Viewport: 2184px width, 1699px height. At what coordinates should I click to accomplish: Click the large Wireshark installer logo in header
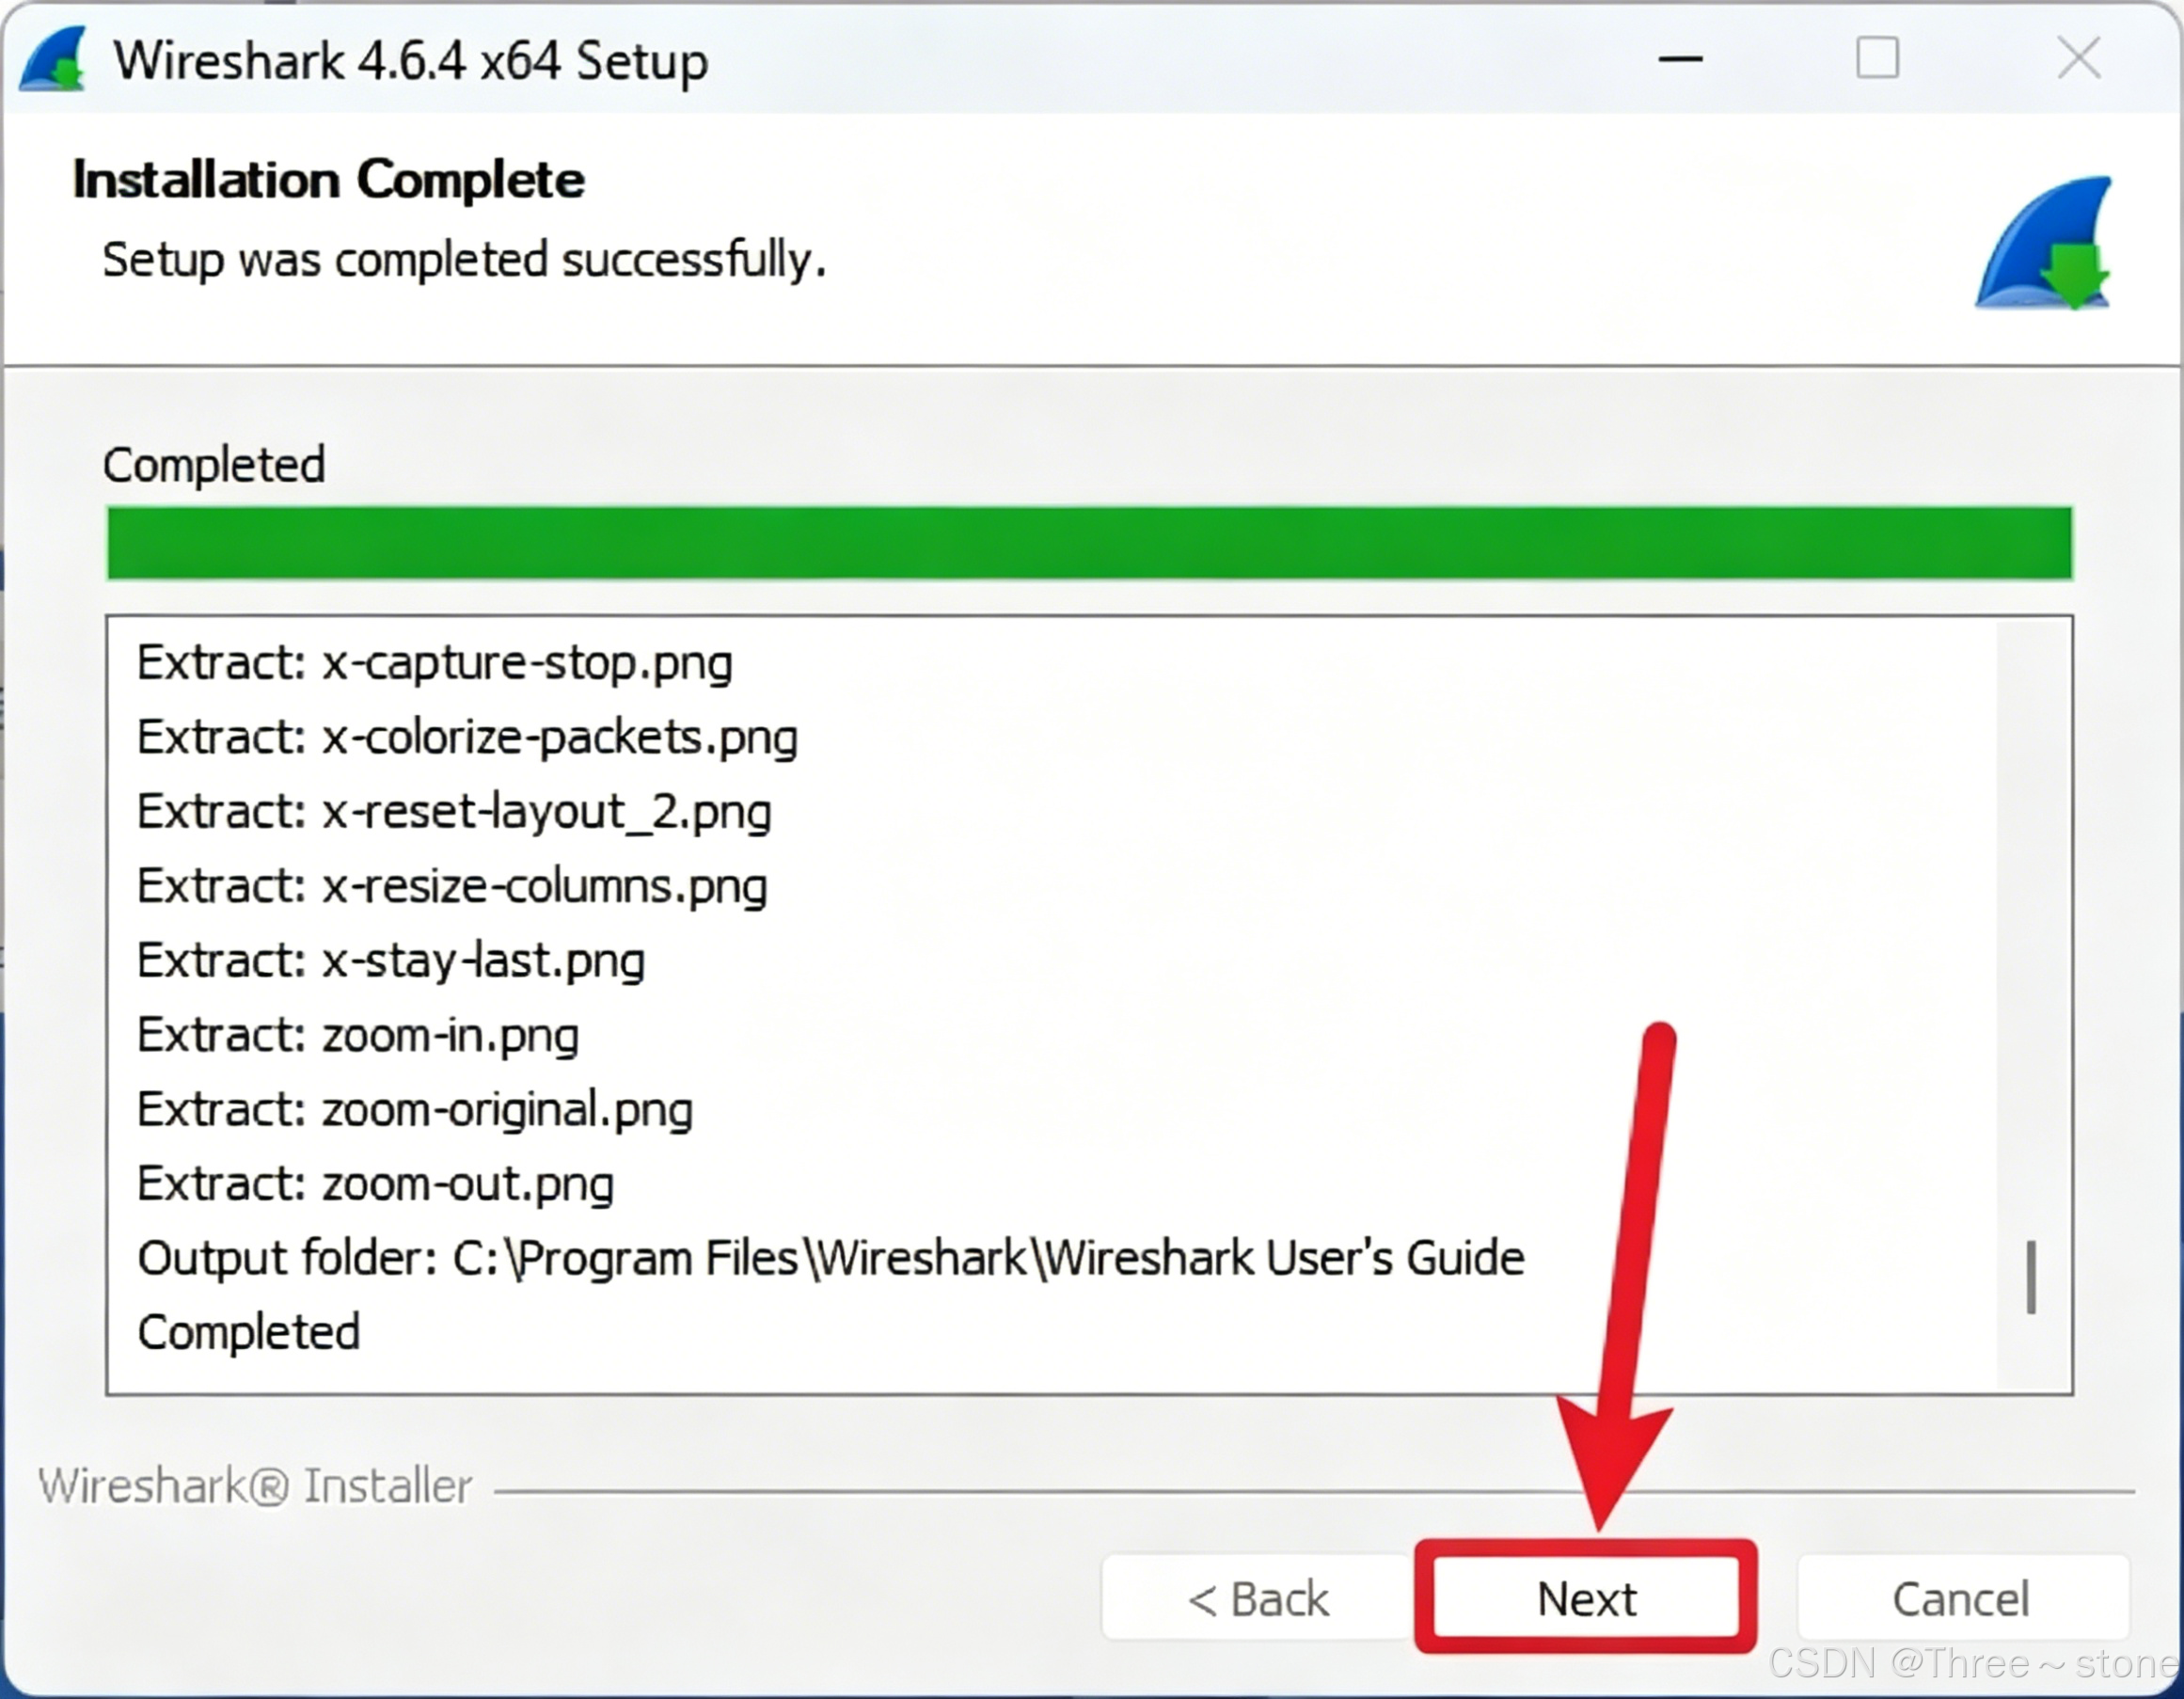pos(2044,244)
